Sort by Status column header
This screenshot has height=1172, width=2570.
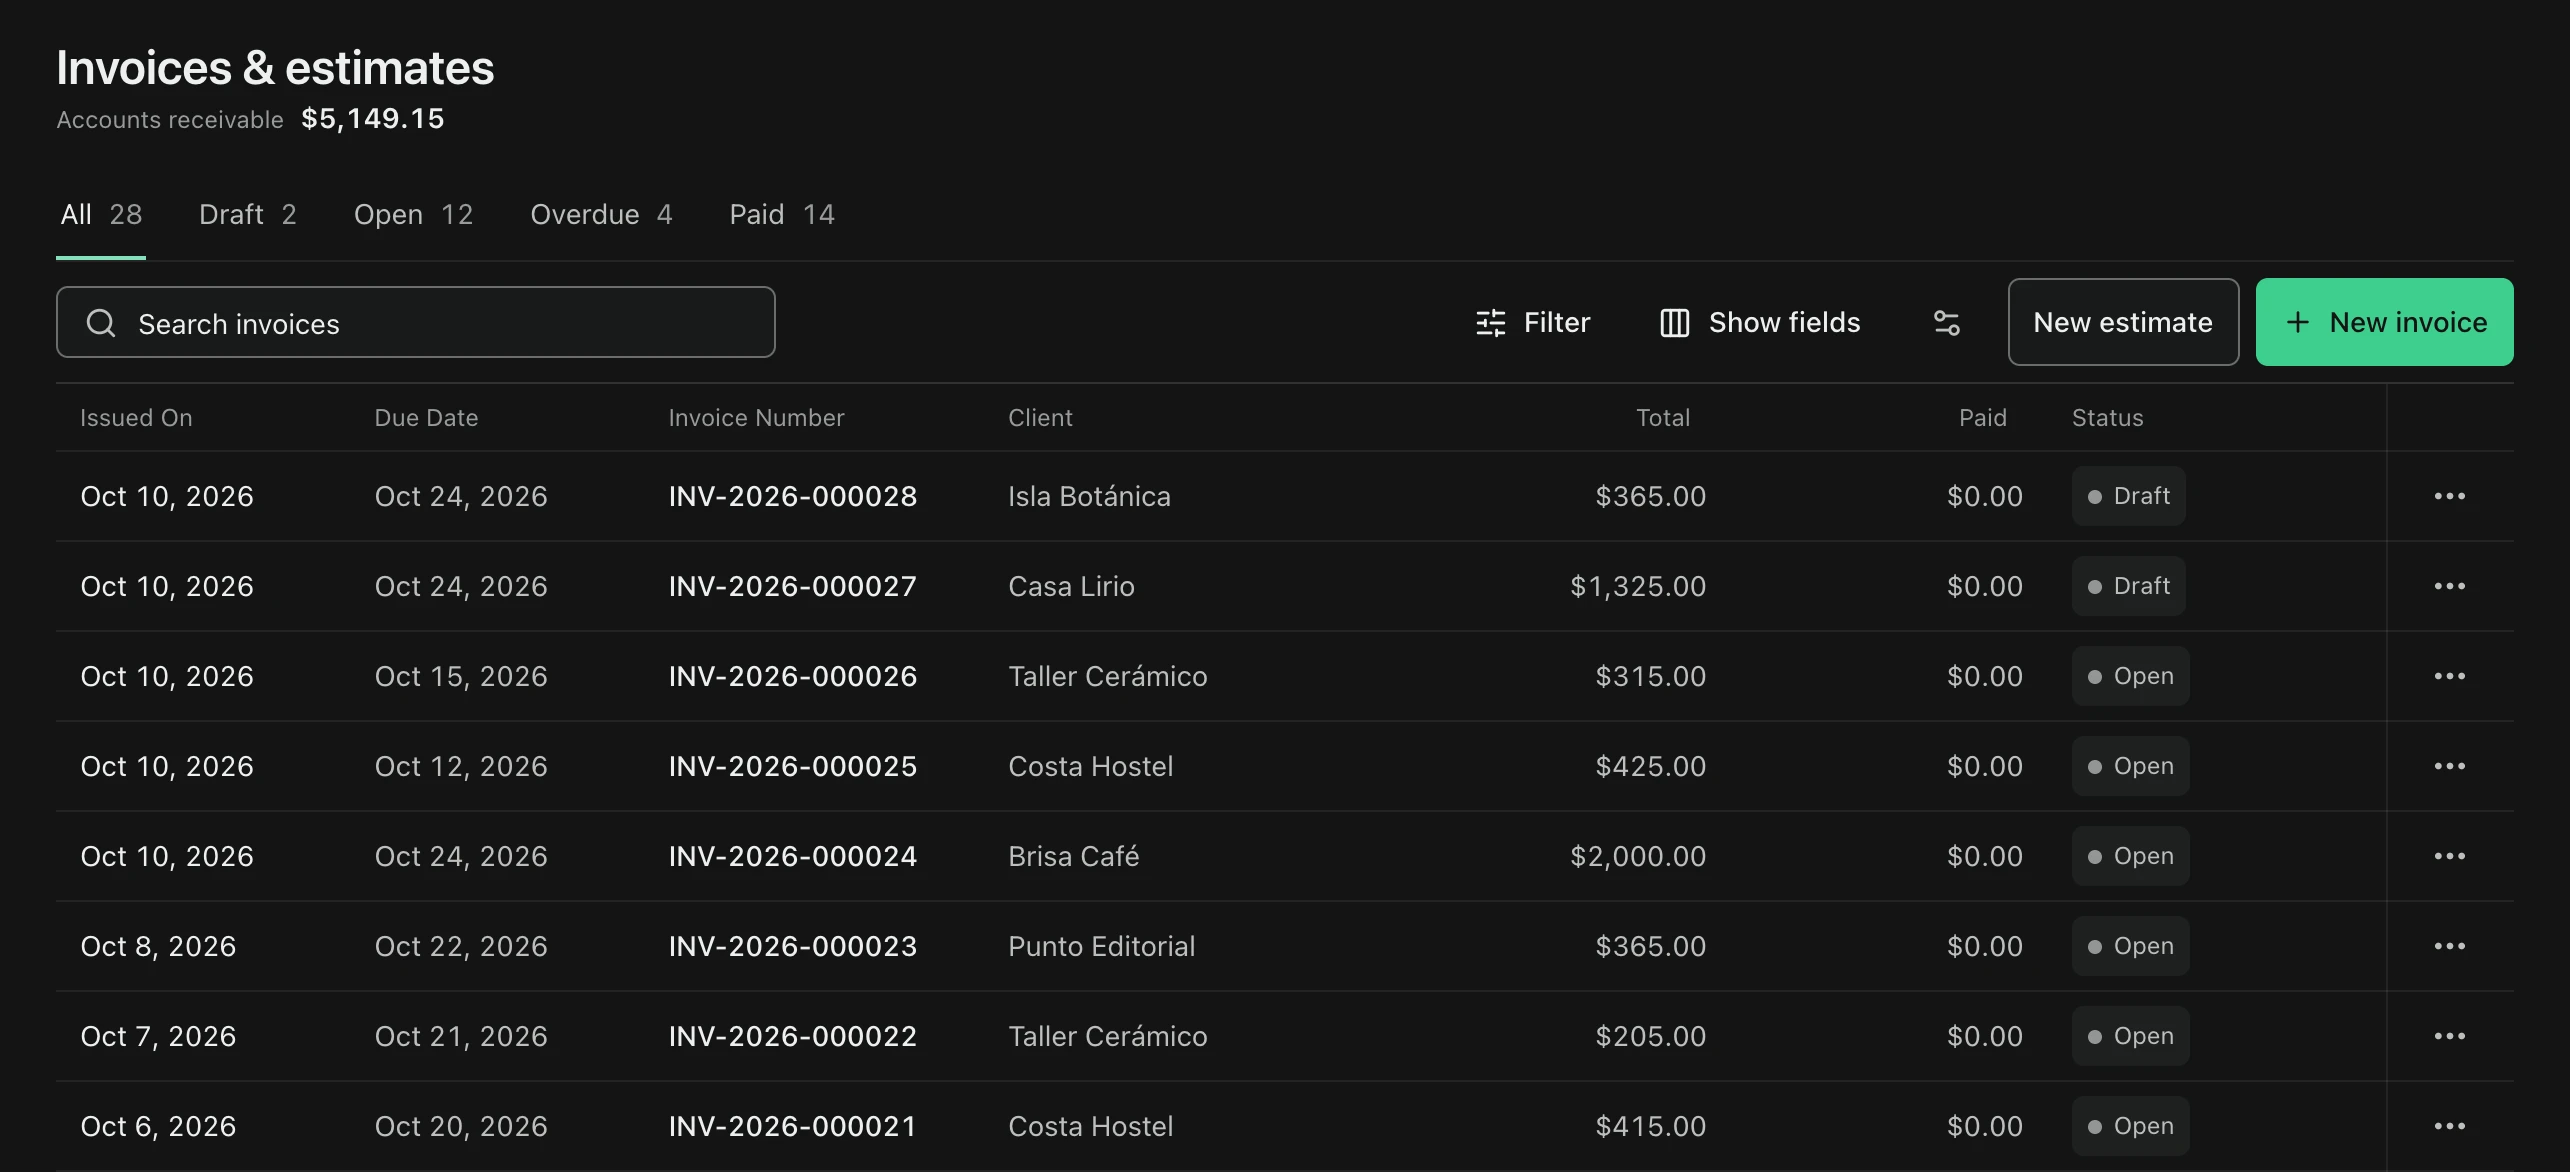pyautogui.click(x=2107, y=418)
